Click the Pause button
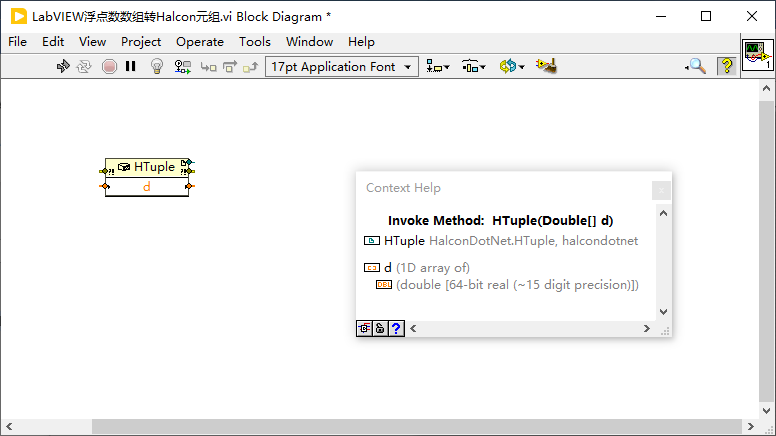The height and width of the screenshot is (436, 776). (131, 66)
